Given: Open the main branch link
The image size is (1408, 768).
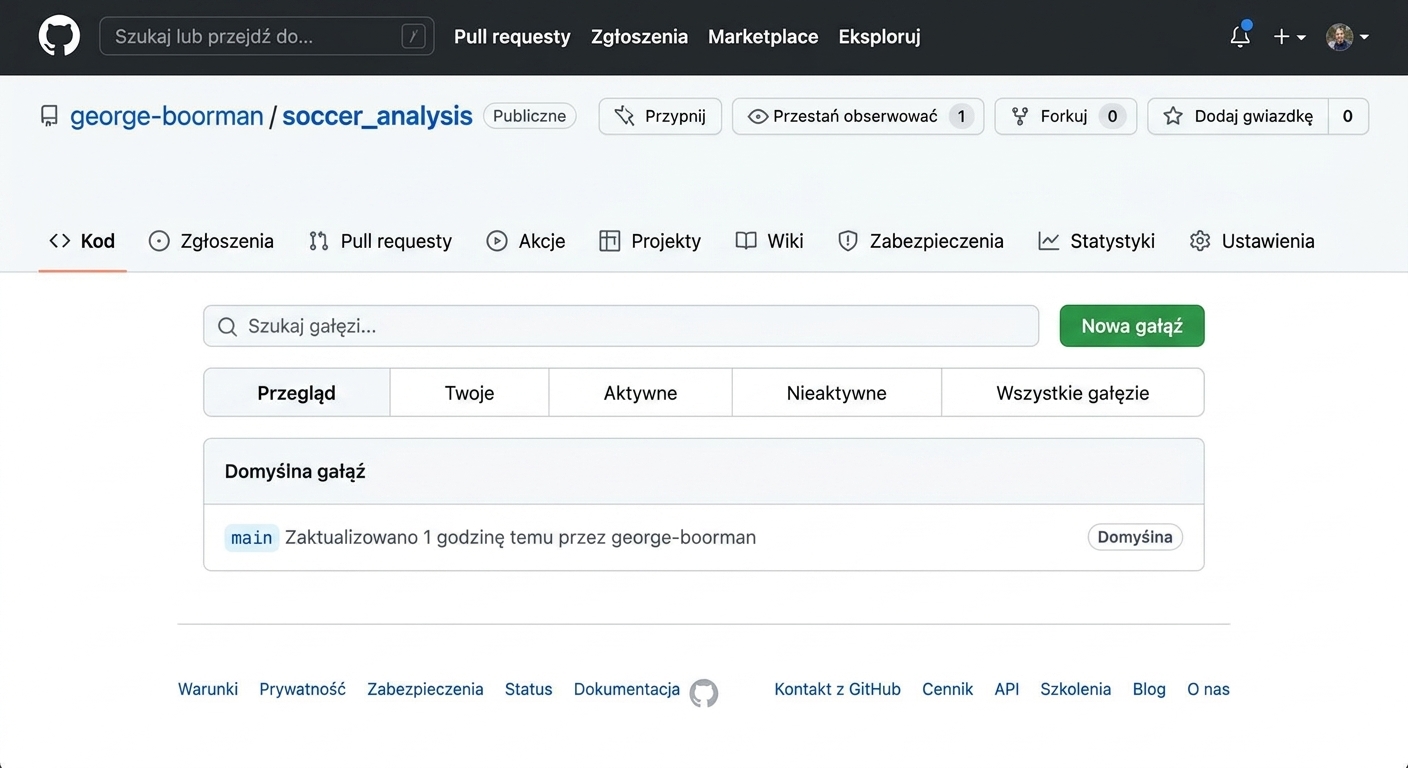Looking at the screenshot, I should click(x=251, y=538).
